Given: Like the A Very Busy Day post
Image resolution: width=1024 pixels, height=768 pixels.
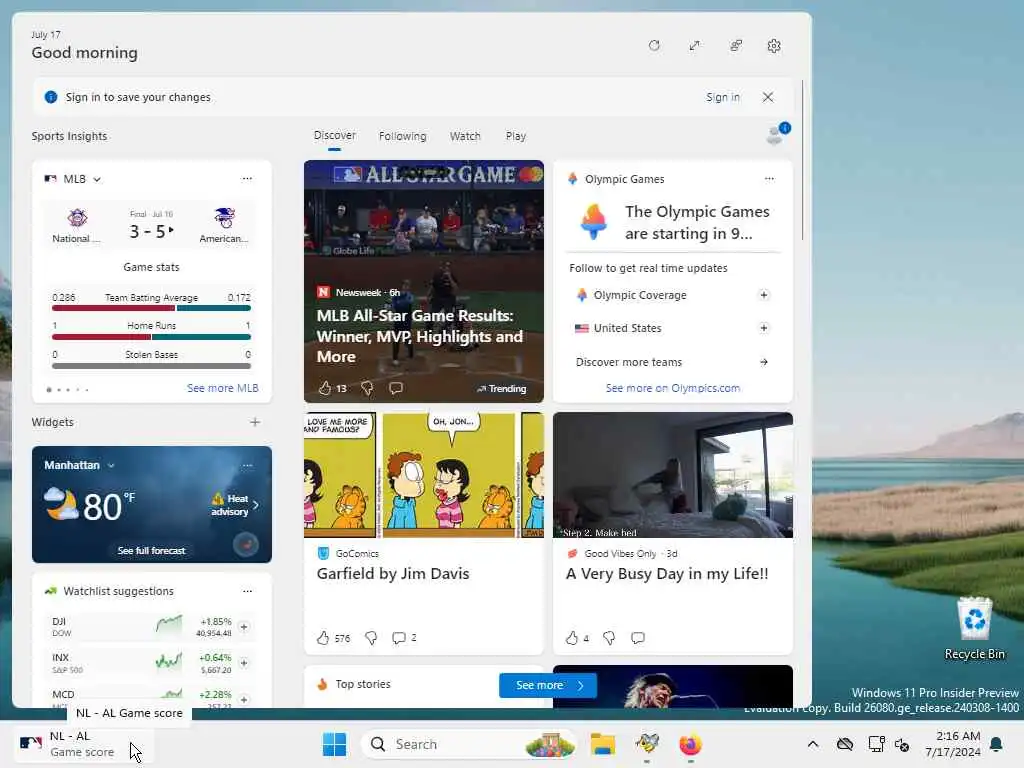Looking at the screenshot, I should coord(571,638).
